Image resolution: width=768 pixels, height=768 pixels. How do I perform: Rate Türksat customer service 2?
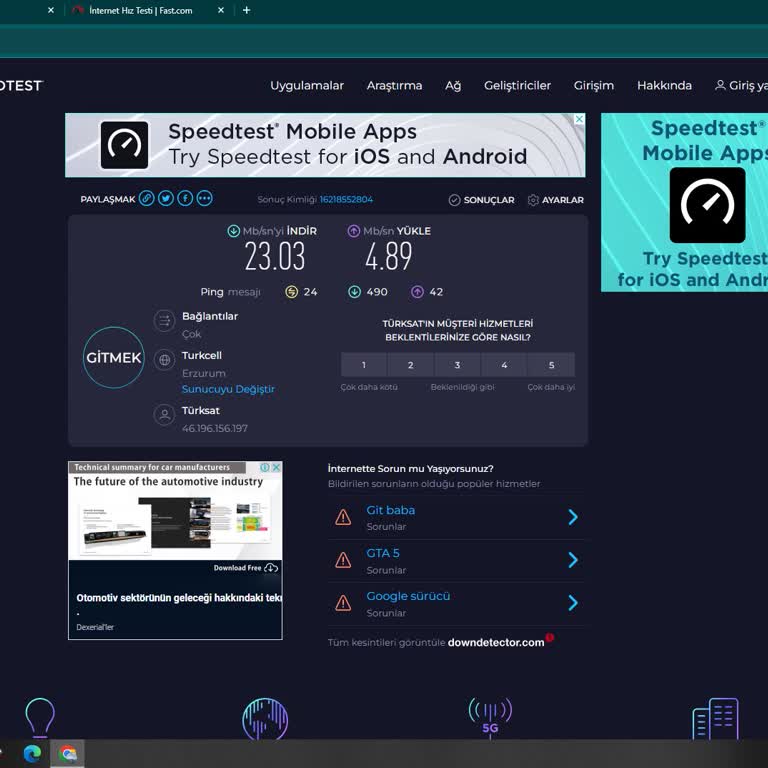coord(410,365)
